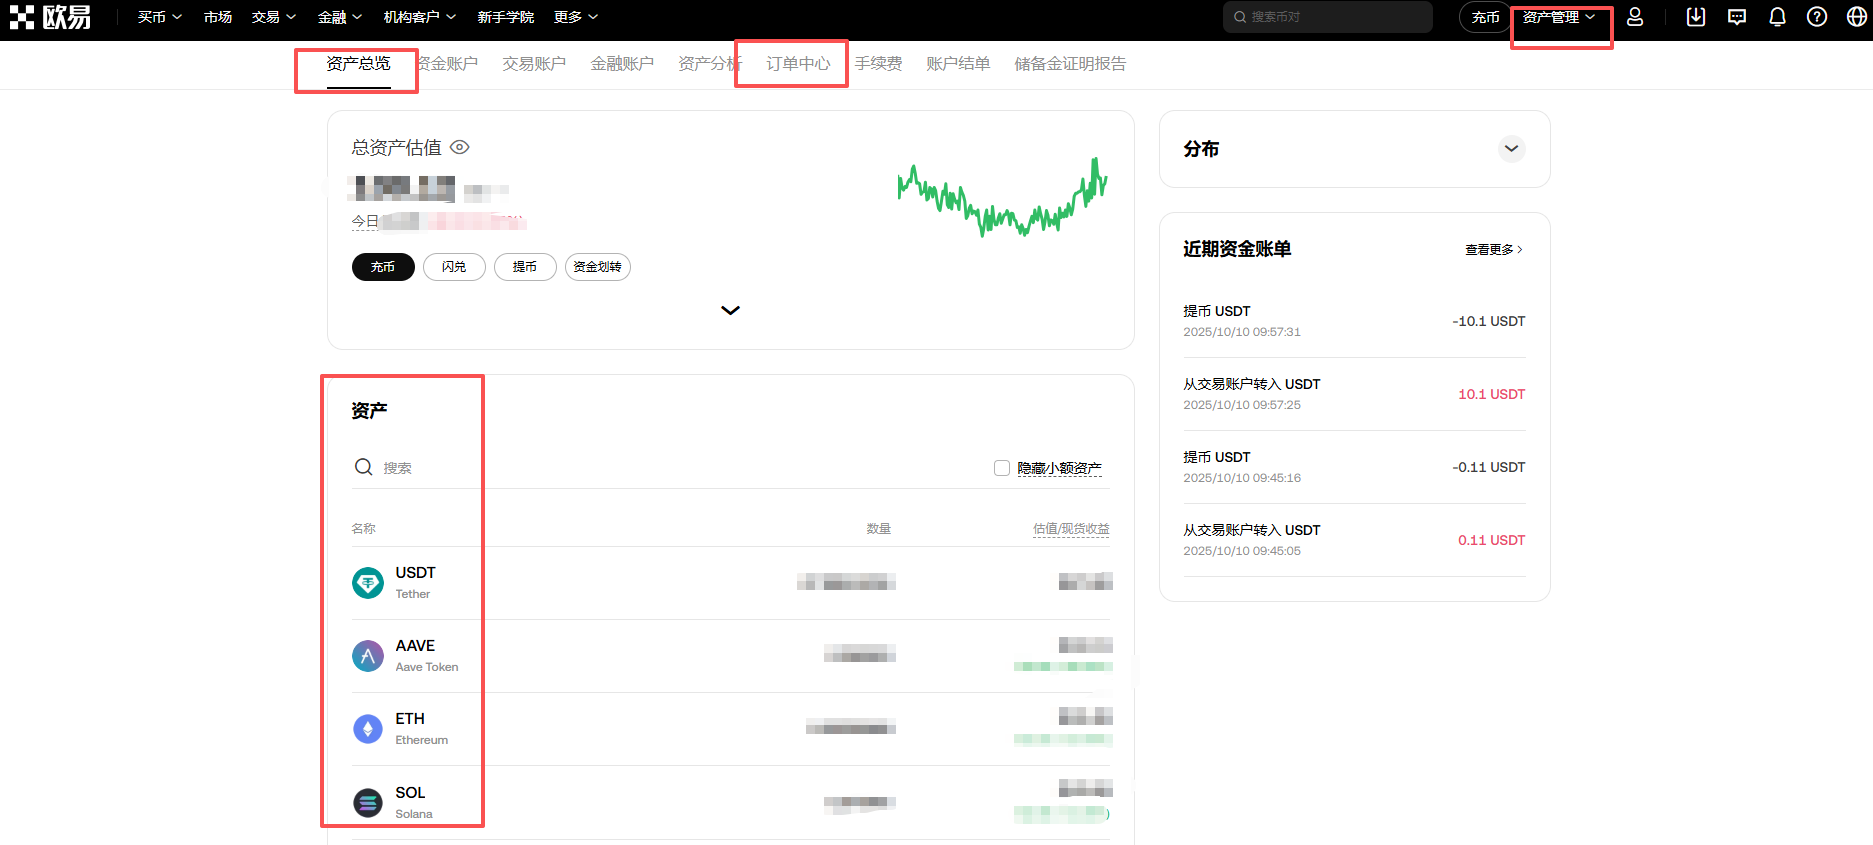Image resolution: width=1873 pixels, height=845 pixels.
Task: Switch to the Order Center tab
Action: tap(797, 64)
